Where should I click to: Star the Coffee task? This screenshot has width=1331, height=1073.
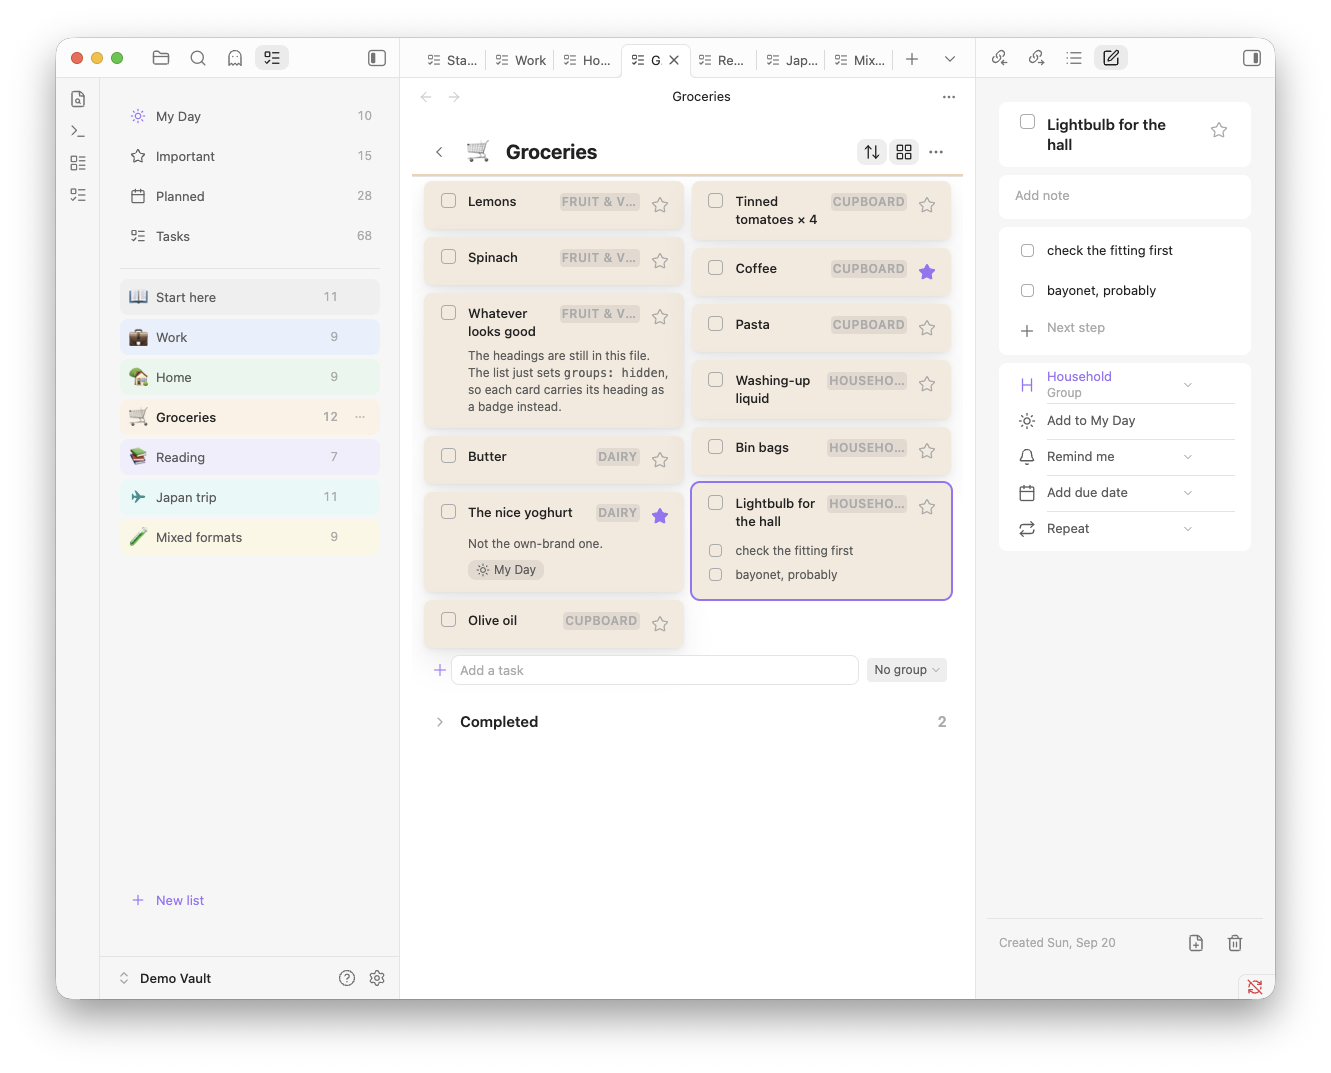pos(927,272)
